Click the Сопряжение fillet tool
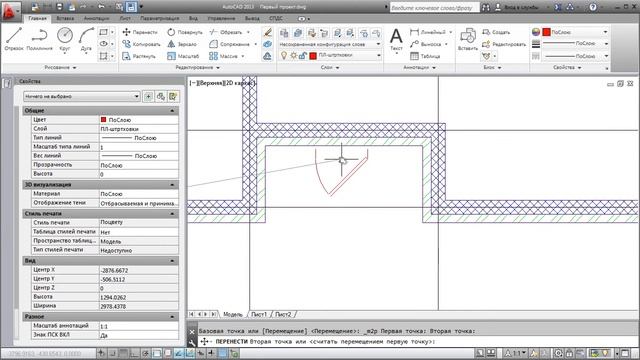The image size is (640, 360). [x=229, y=44]
